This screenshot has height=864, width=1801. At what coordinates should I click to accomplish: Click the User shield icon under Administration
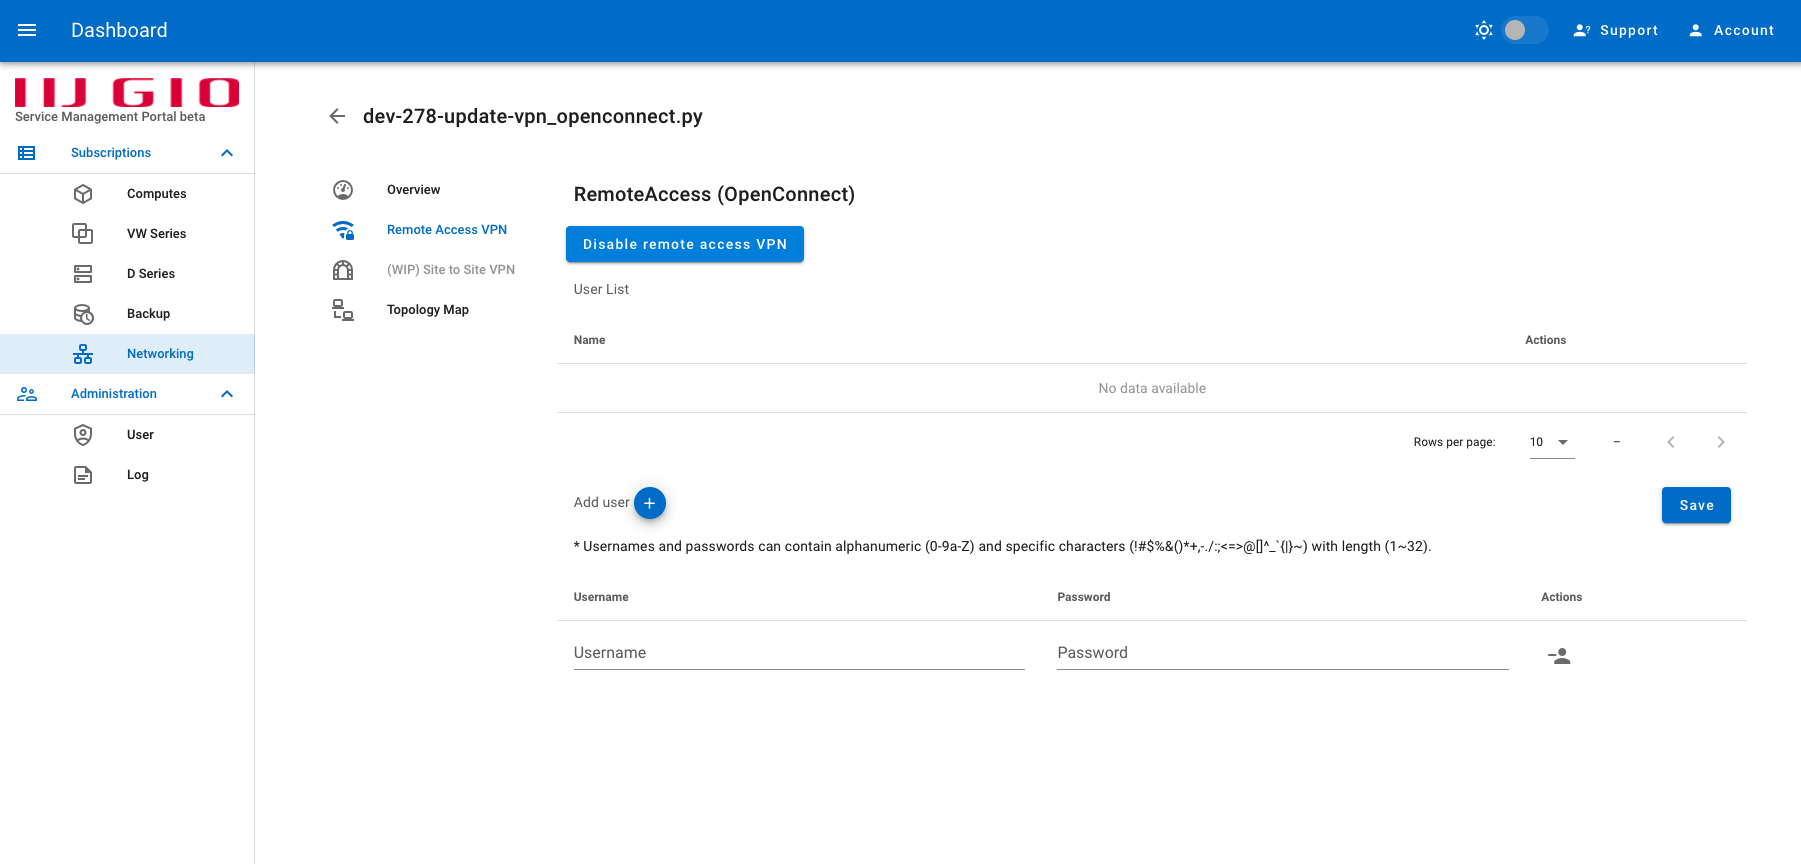[x=83, y=434]
